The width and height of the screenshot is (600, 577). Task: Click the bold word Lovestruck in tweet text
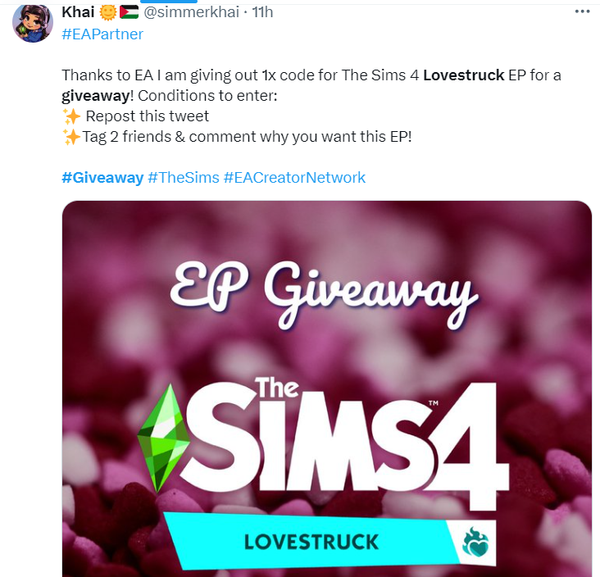[463, 75]
